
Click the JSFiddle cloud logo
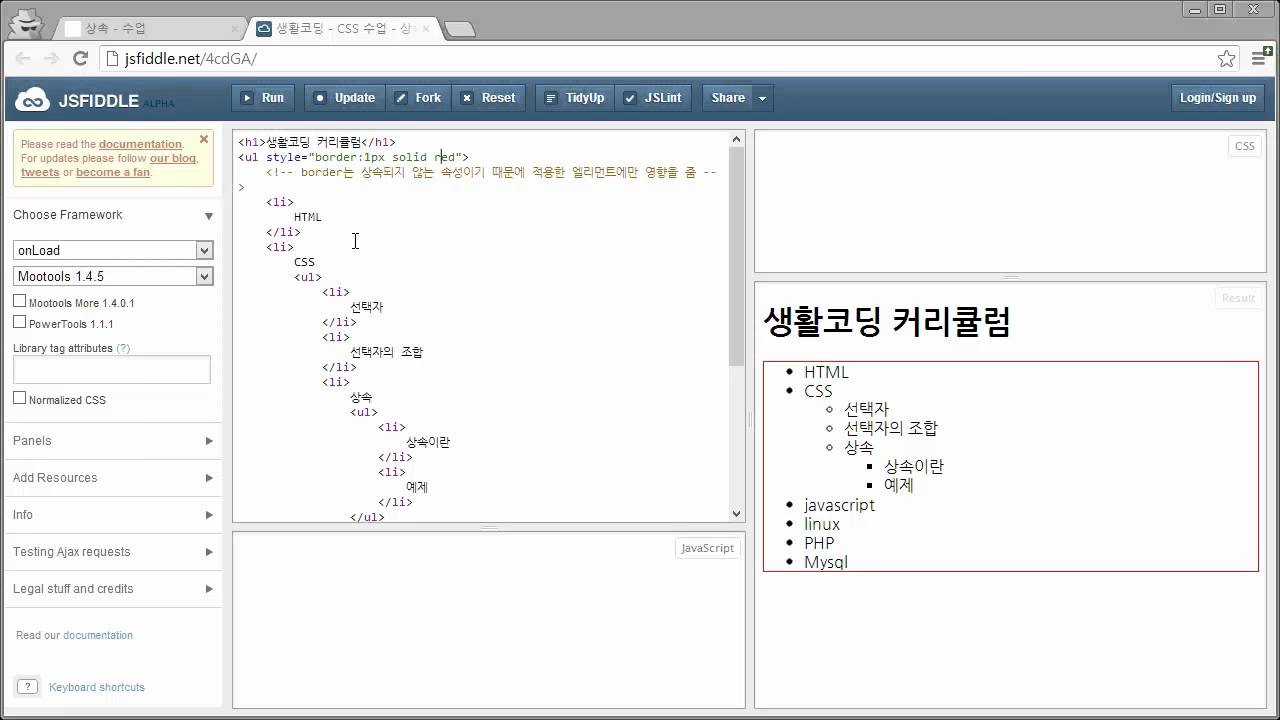coord(32,99)
